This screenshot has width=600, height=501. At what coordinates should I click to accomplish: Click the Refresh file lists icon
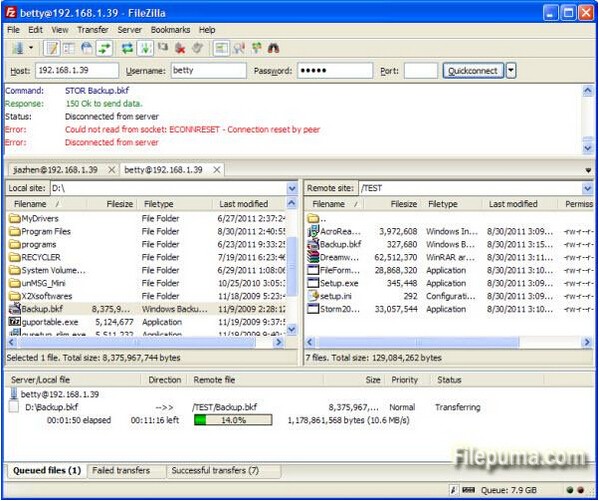pos(127,48)
